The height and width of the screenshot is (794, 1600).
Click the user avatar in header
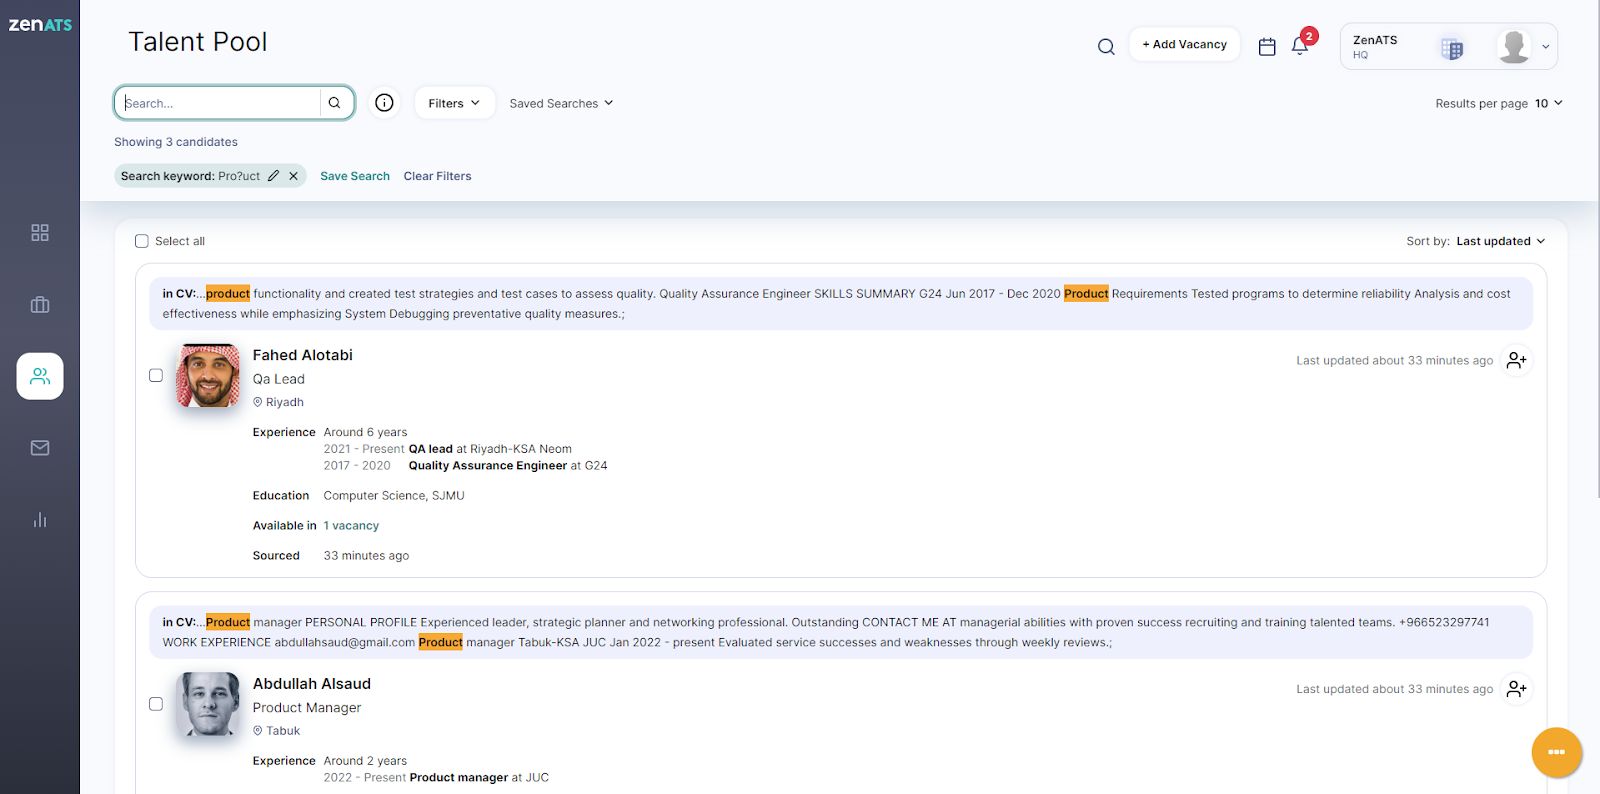click(1514, 46)
